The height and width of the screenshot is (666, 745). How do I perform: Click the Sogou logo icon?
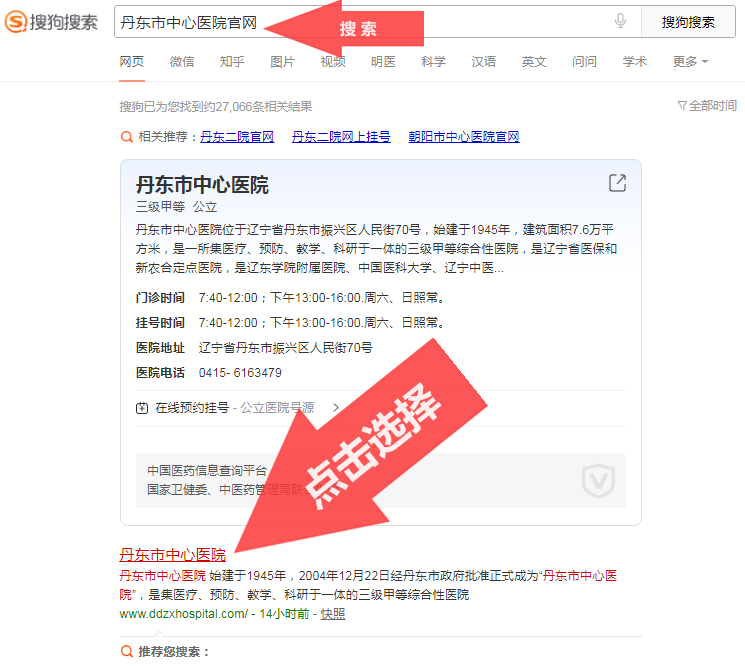tap(17, 21)
